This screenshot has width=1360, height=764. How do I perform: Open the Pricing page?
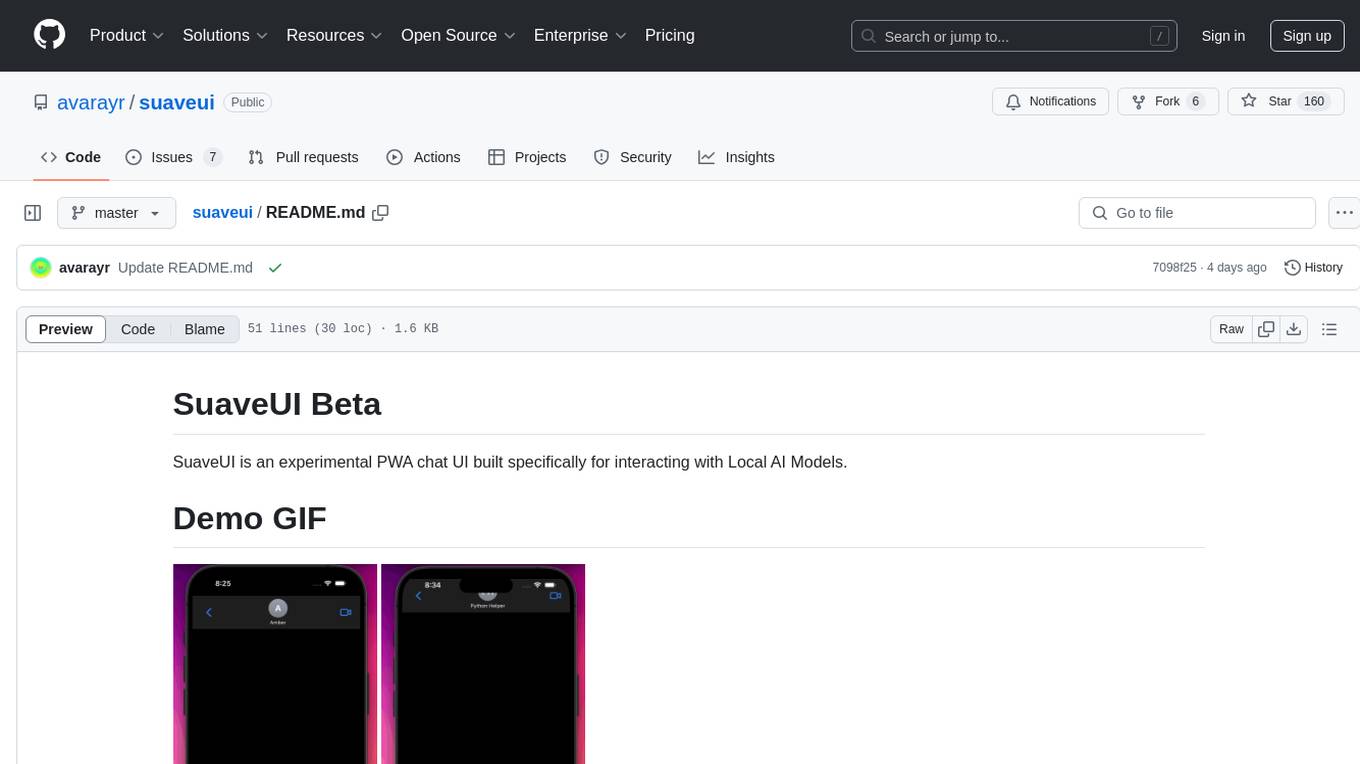point(670,35)
